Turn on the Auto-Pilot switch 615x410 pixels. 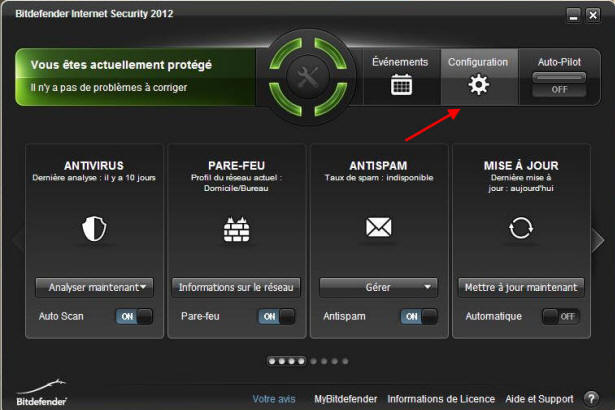point(559,84)
